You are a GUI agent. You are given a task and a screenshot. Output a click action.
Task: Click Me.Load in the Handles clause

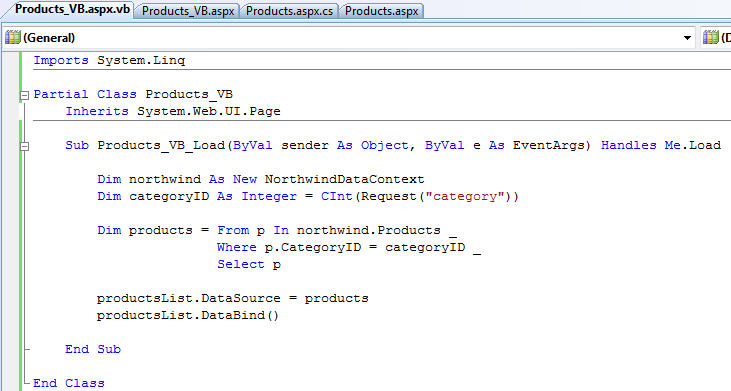coord(693,145)
